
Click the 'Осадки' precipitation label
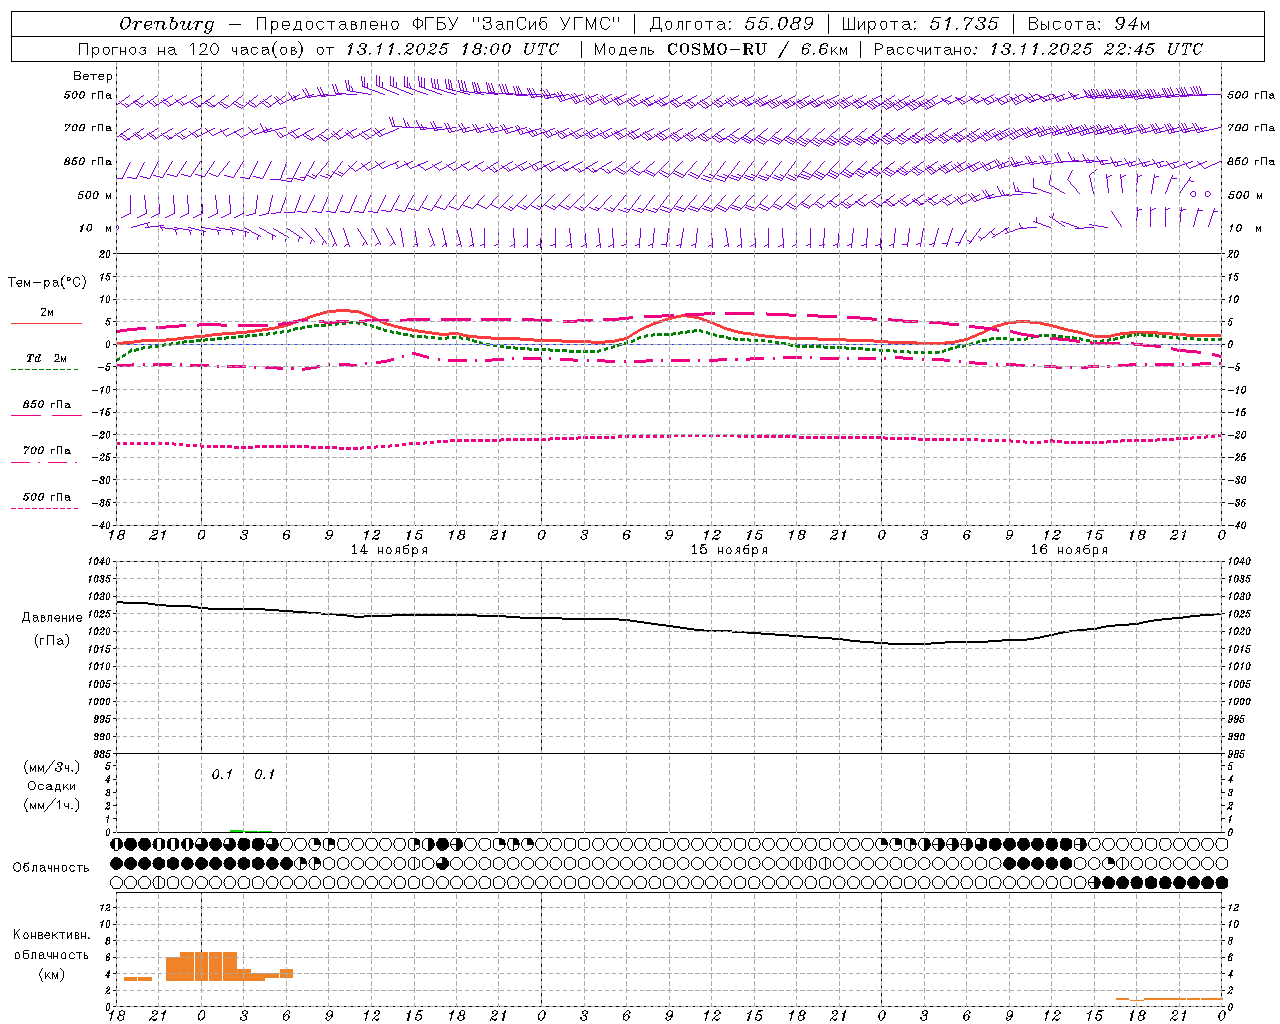pos(52,786)
